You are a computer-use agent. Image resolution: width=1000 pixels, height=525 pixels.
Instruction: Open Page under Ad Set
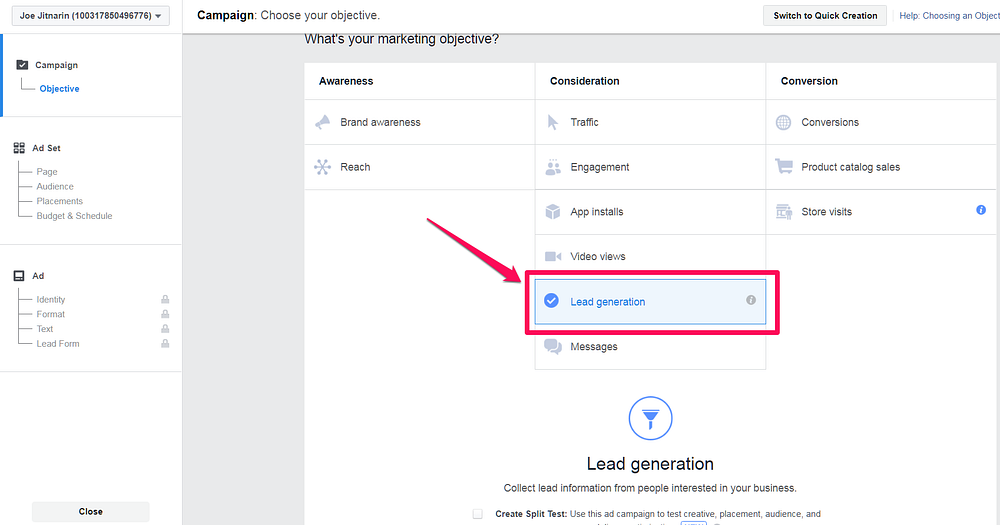tap(47, 172)
